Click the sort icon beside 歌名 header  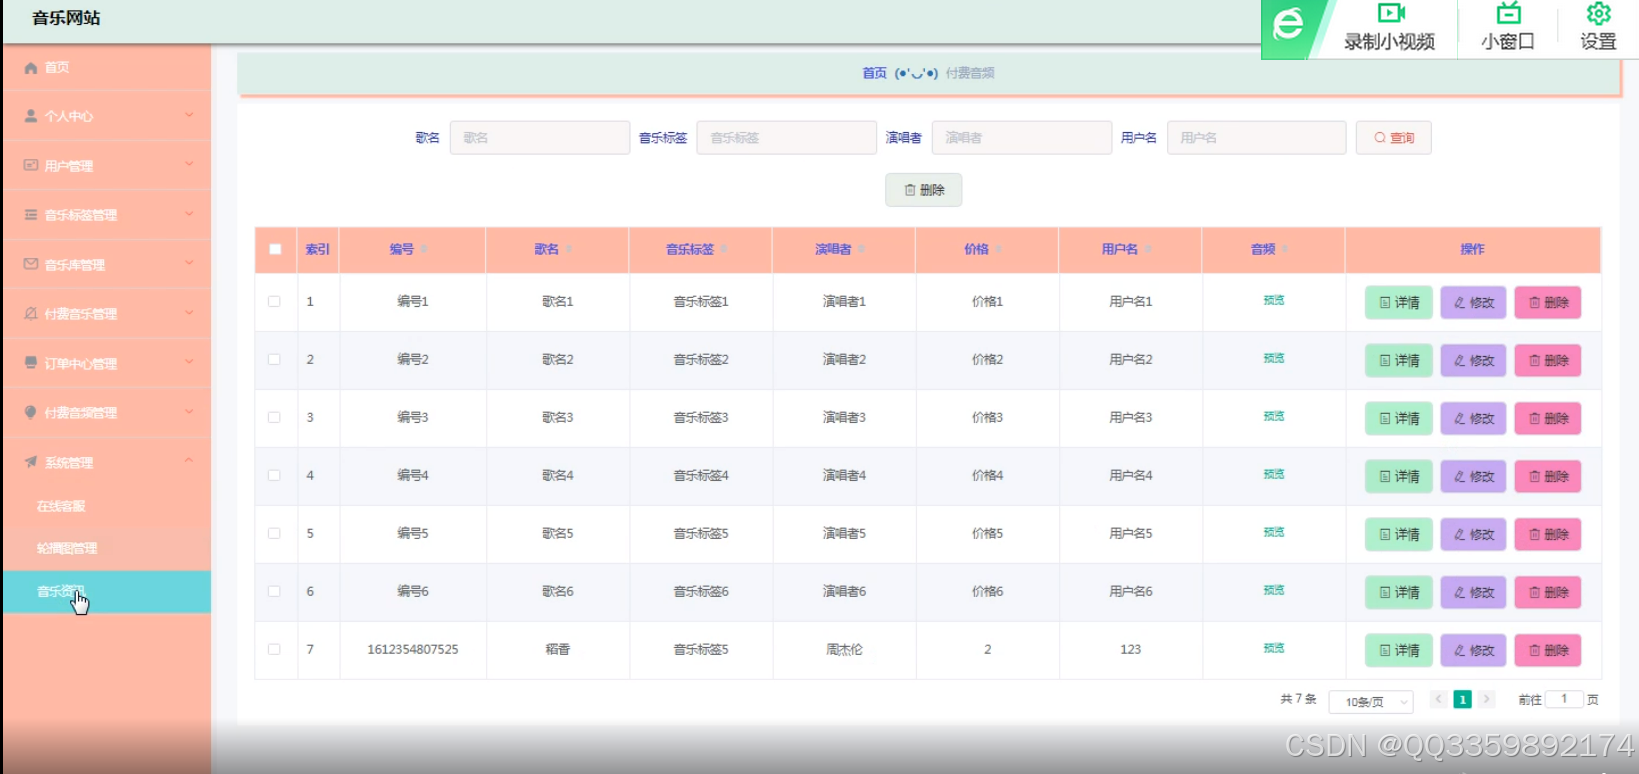(x=569, y=249)
